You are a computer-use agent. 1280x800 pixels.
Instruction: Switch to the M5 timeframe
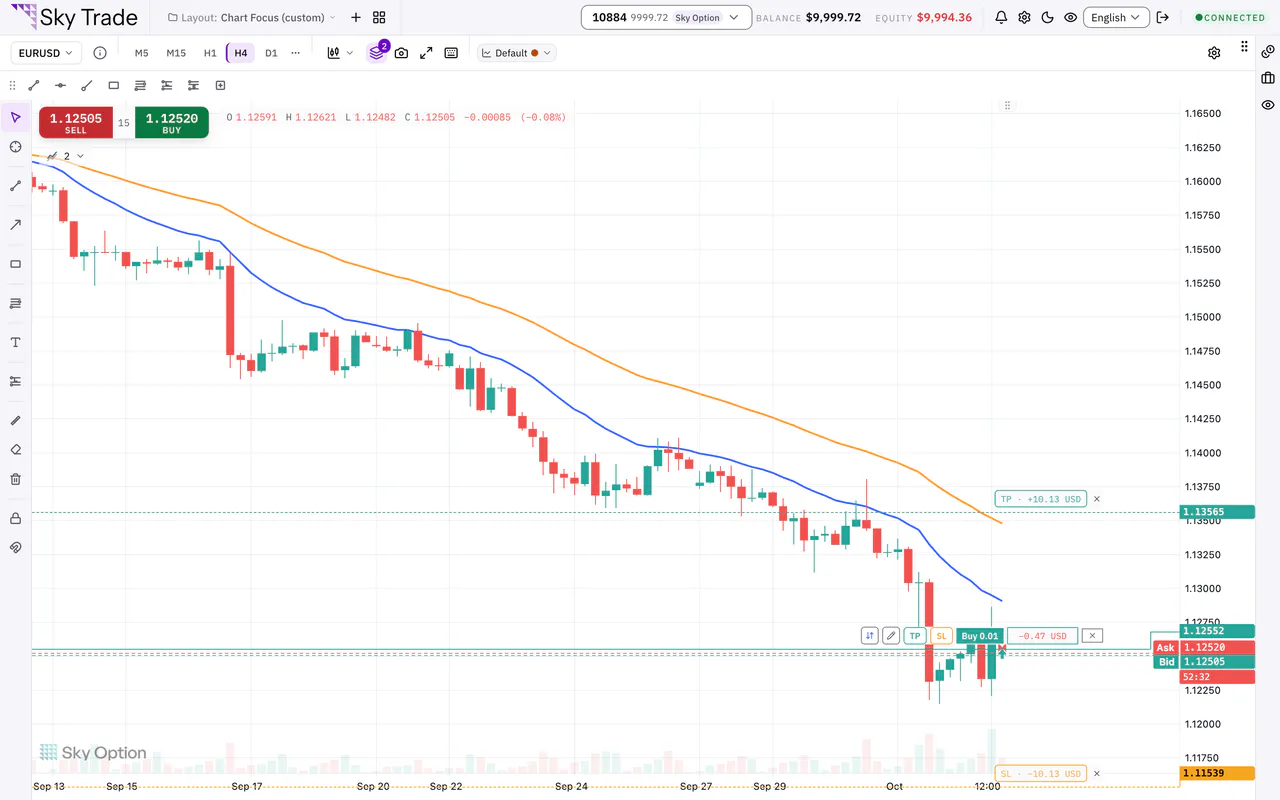pyautogui.click(x=142, y=53)
